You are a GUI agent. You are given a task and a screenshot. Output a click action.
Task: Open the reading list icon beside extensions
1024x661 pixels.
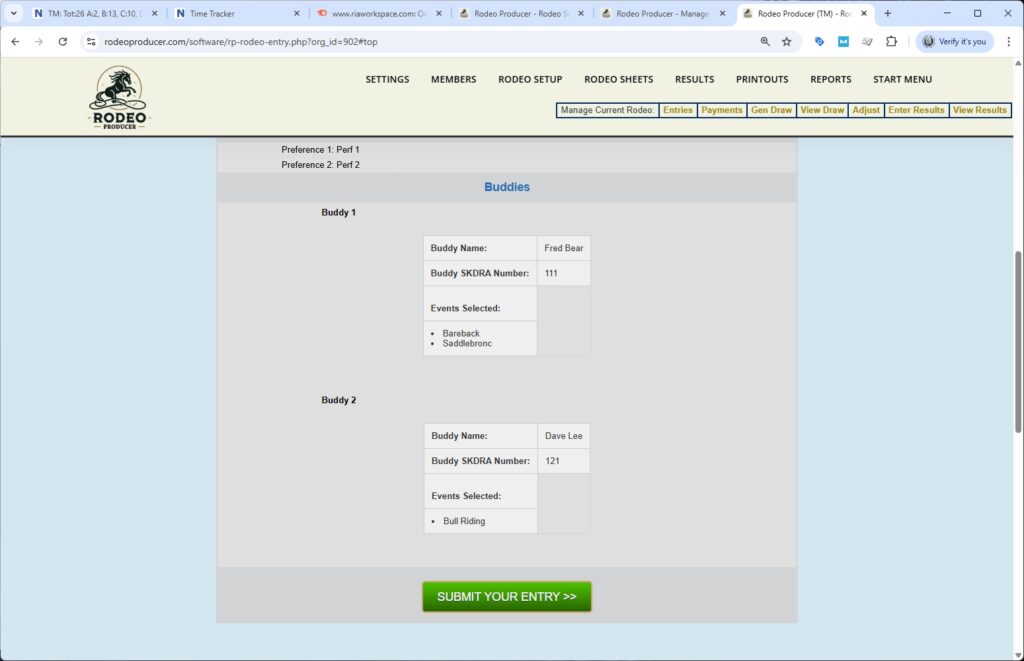coord(867,42)
